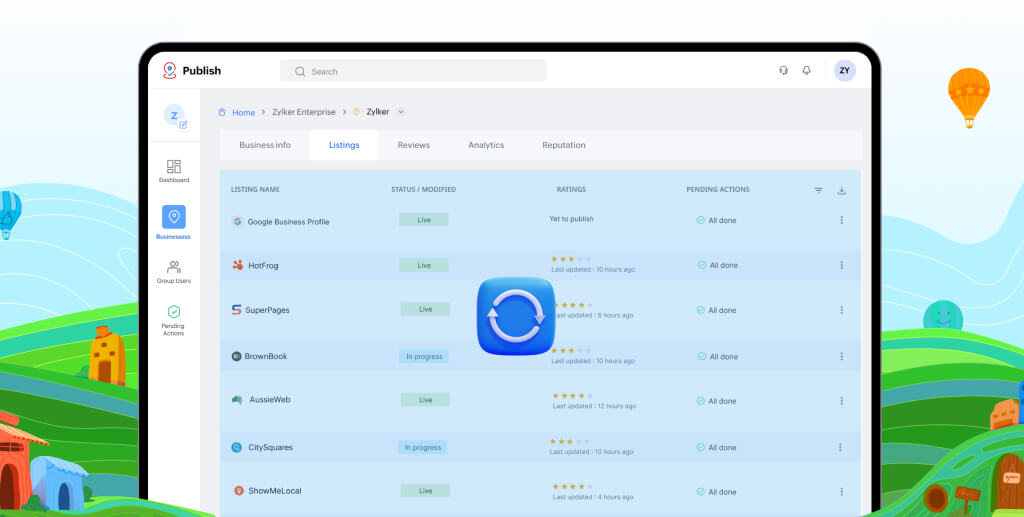Switch to the Analytics tab
This screenshot has height=517, width=1024.
click(486, 145)
